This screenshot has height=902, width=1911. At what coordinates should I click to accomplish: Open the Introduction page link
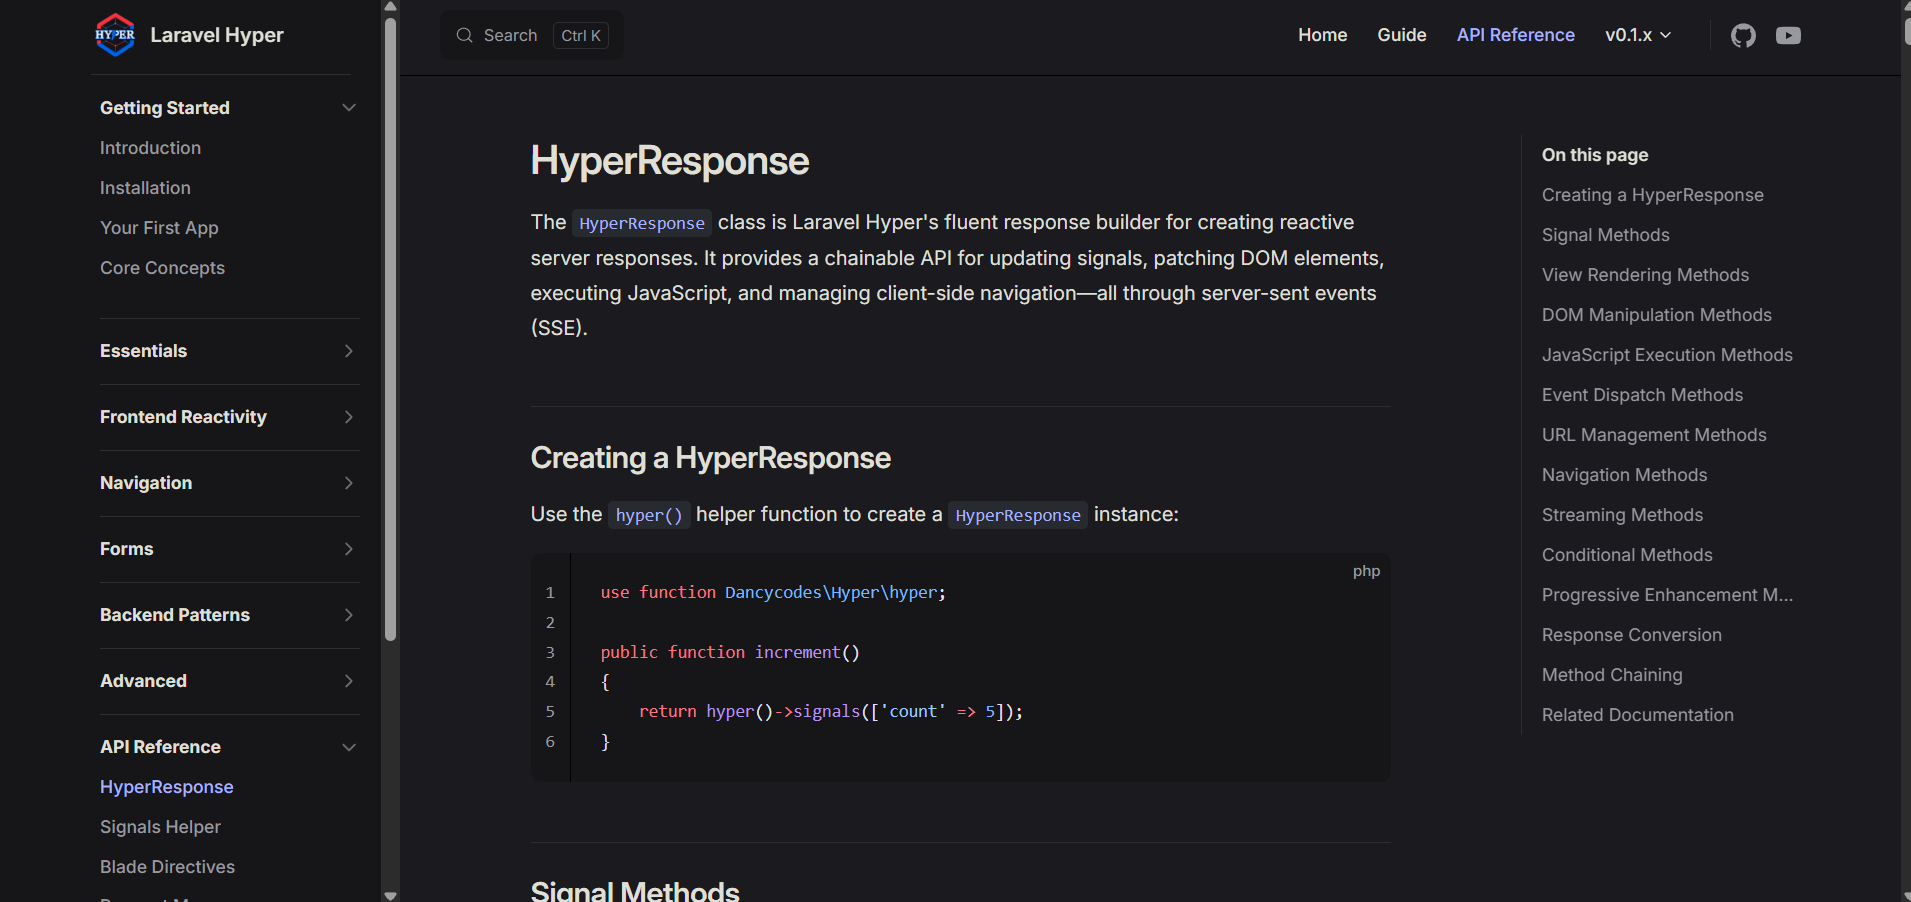[x=150, y=148]
